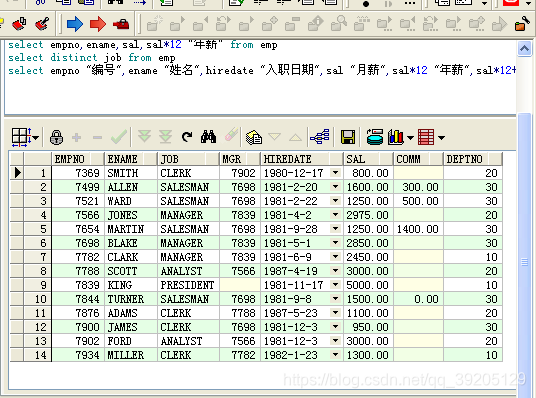Click the EMPNO cell '7934'

78,355
